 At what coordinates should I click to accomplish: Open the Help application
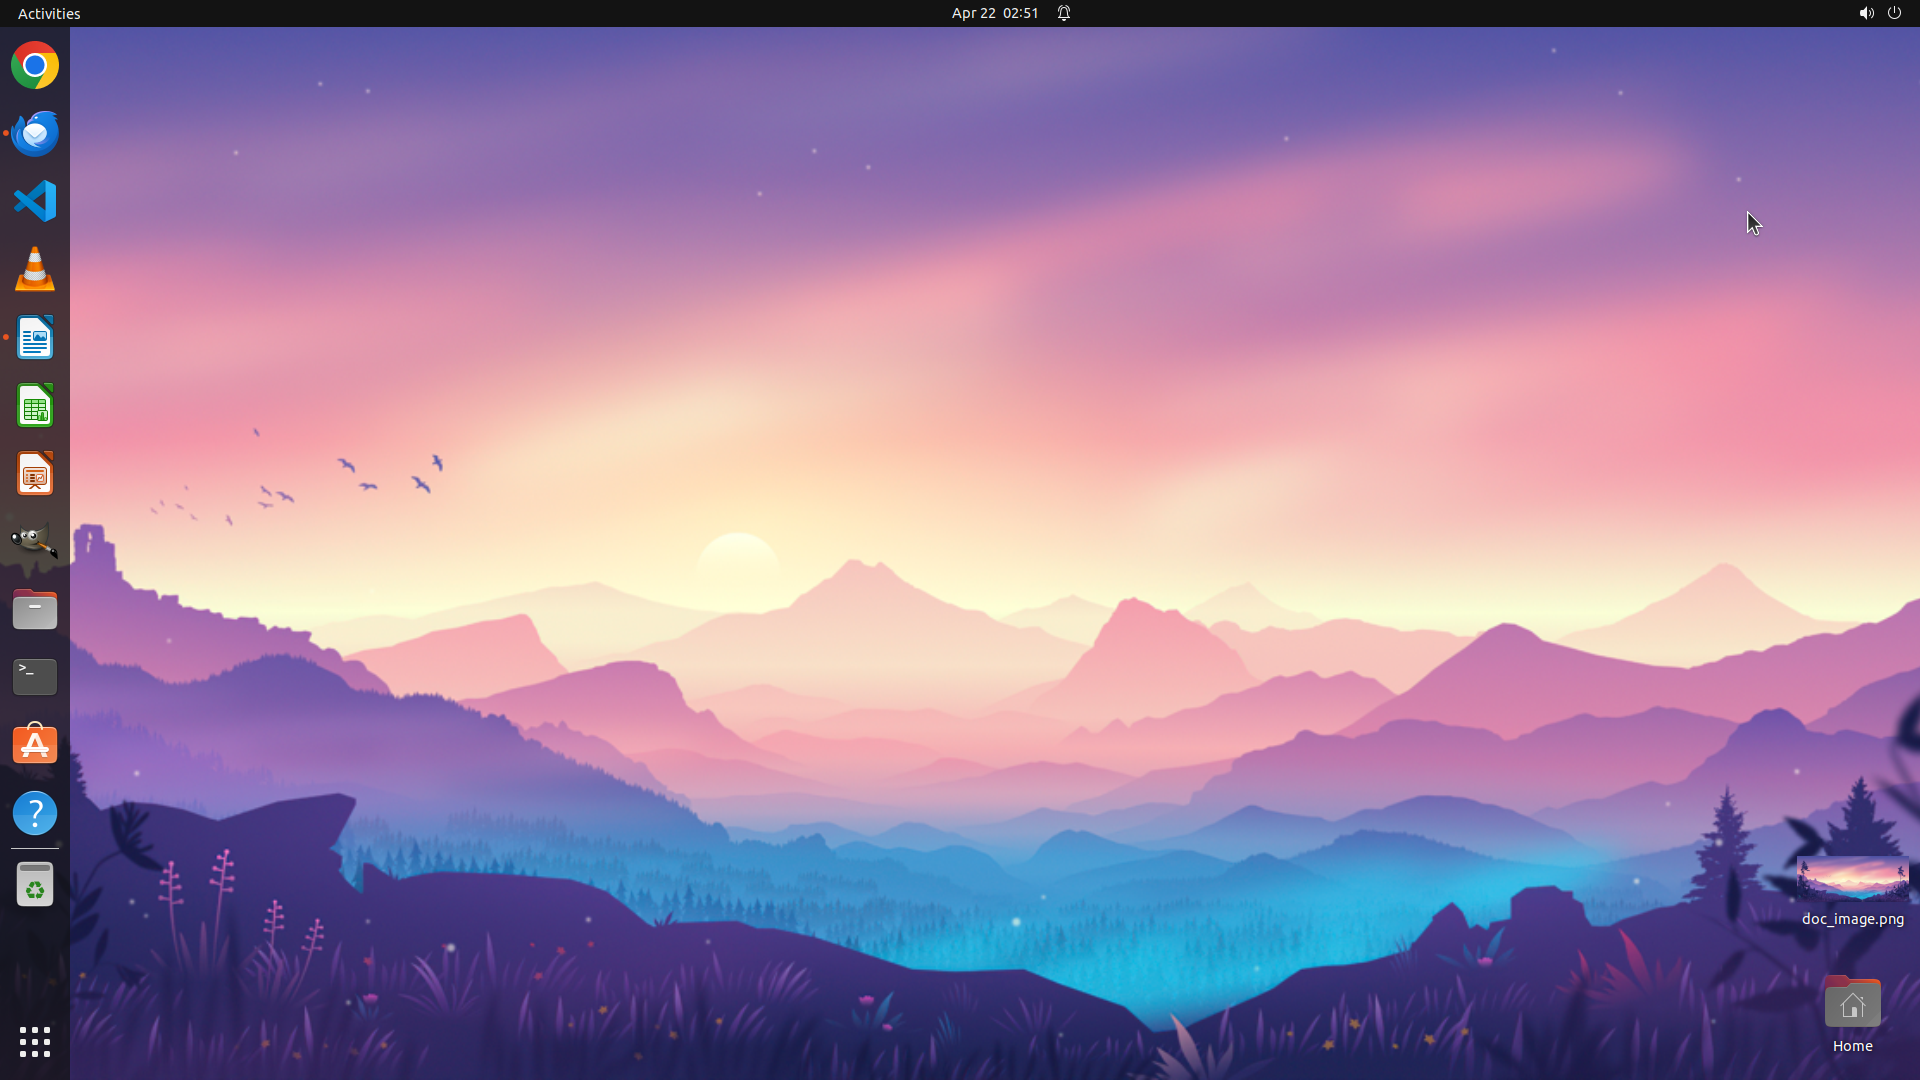(35, 813)
